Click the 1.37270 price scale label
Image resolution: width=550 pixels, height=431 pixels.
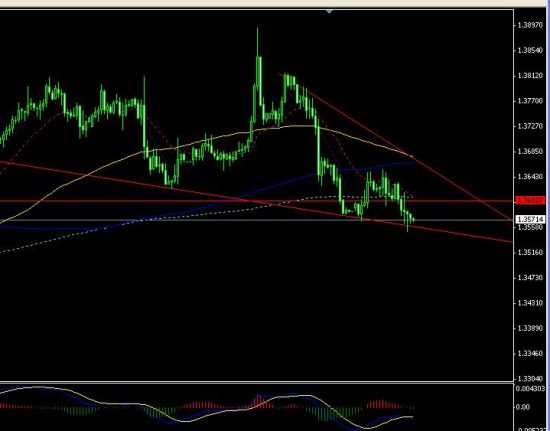[530, 126]
